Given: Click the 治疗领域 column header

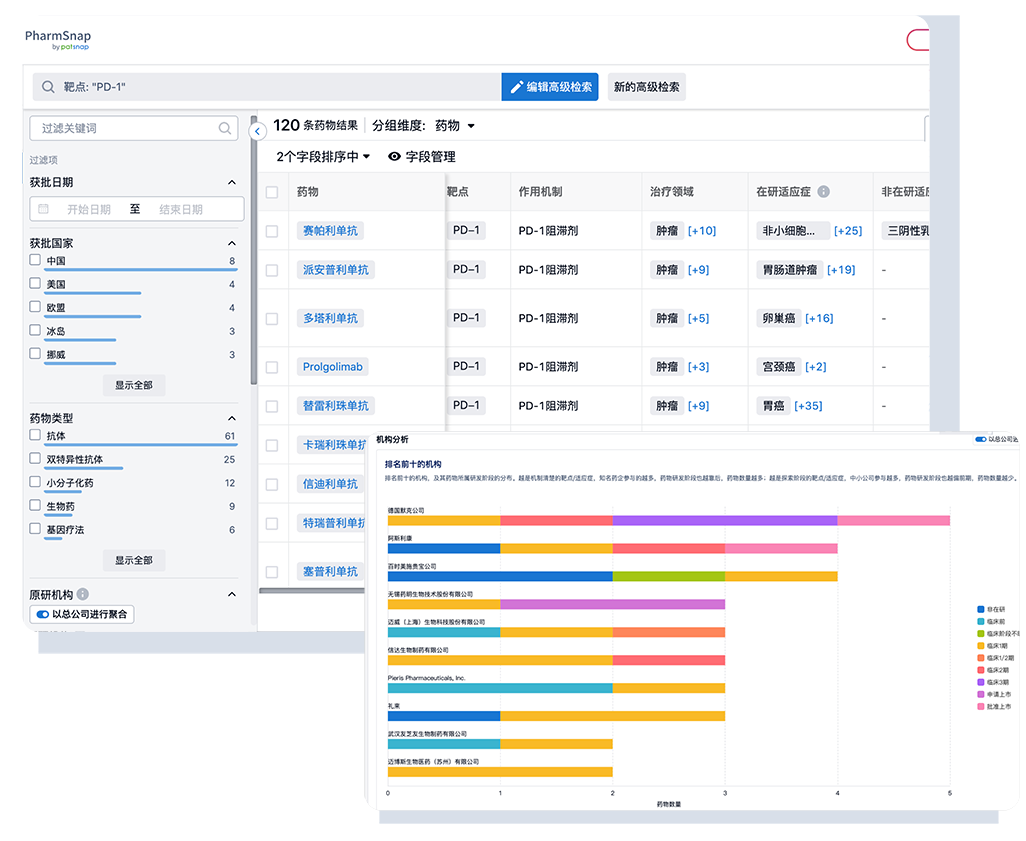Looking at the screenshot, I should [671, 192].
